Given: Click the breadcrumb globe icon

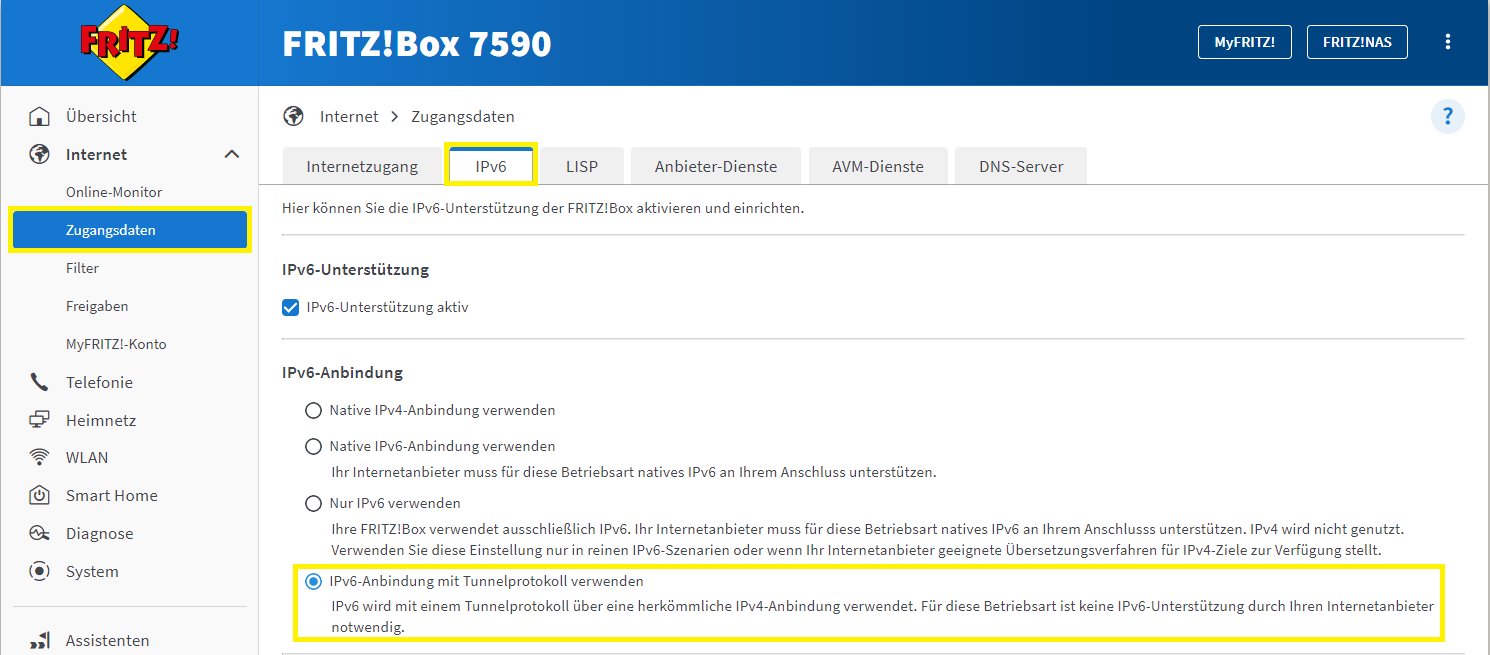Looking at the screenshot, I should [x=293, y=116].
